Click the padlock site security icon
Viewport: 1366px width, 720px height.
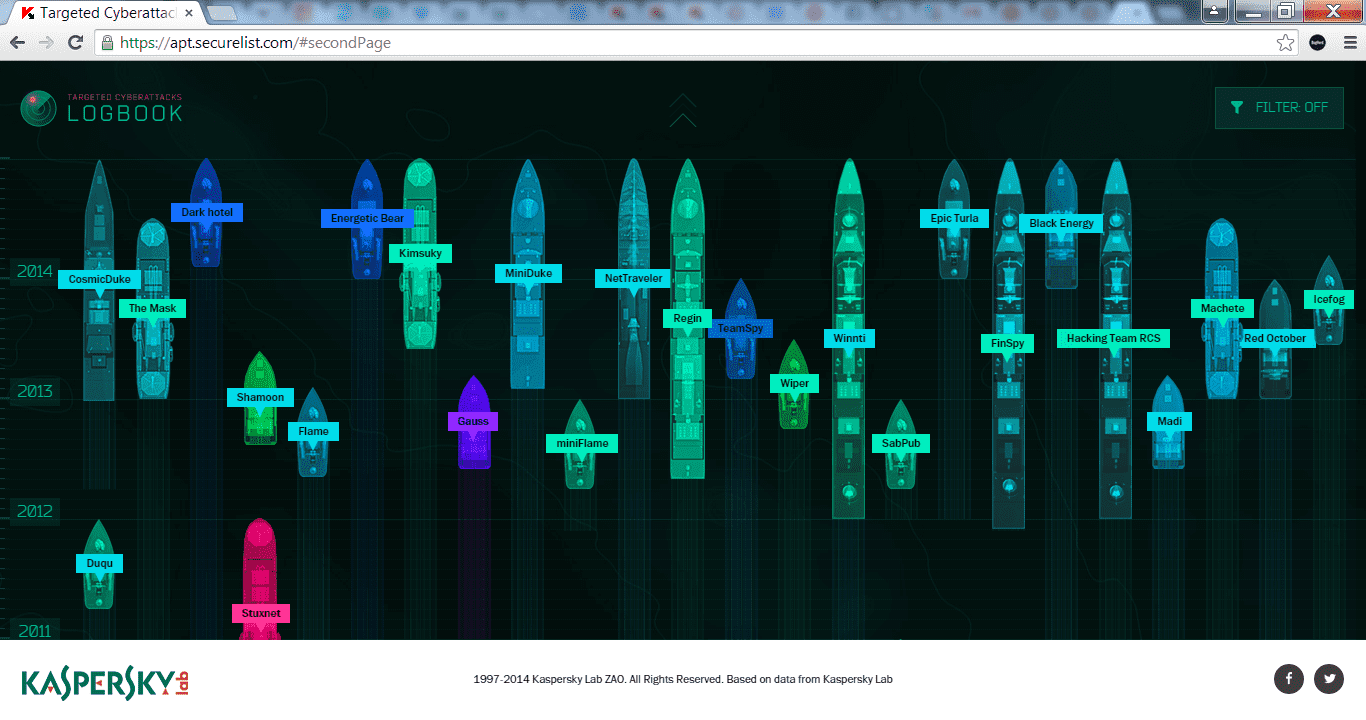[108, 43]
